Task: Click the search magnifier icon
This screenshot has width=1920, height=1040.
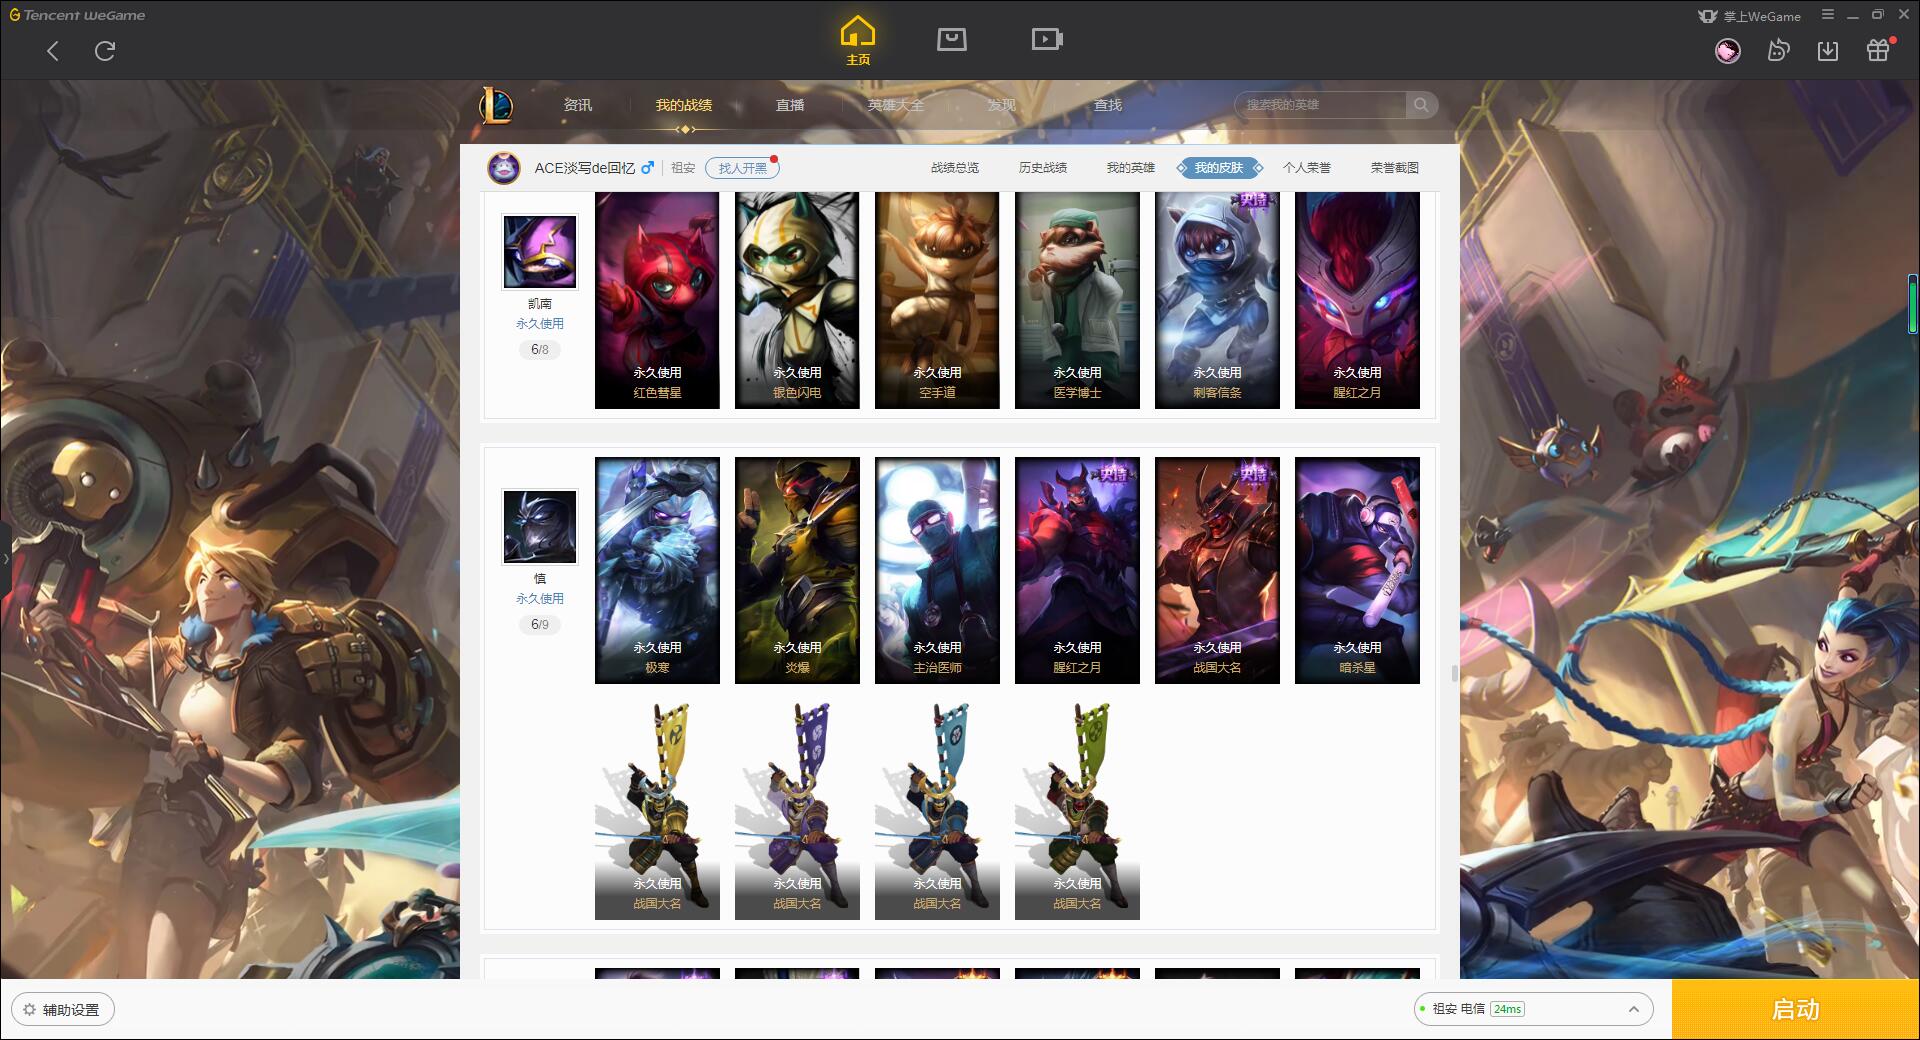Action: [x=1421, y=105]
